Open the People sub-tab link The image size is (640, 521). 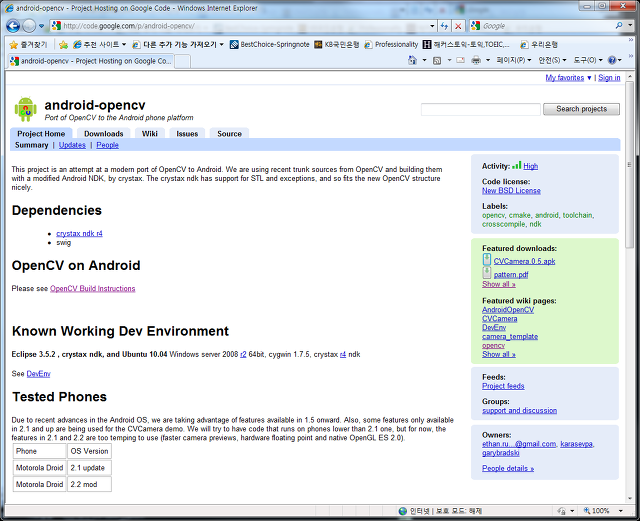(x=107, y=145)
